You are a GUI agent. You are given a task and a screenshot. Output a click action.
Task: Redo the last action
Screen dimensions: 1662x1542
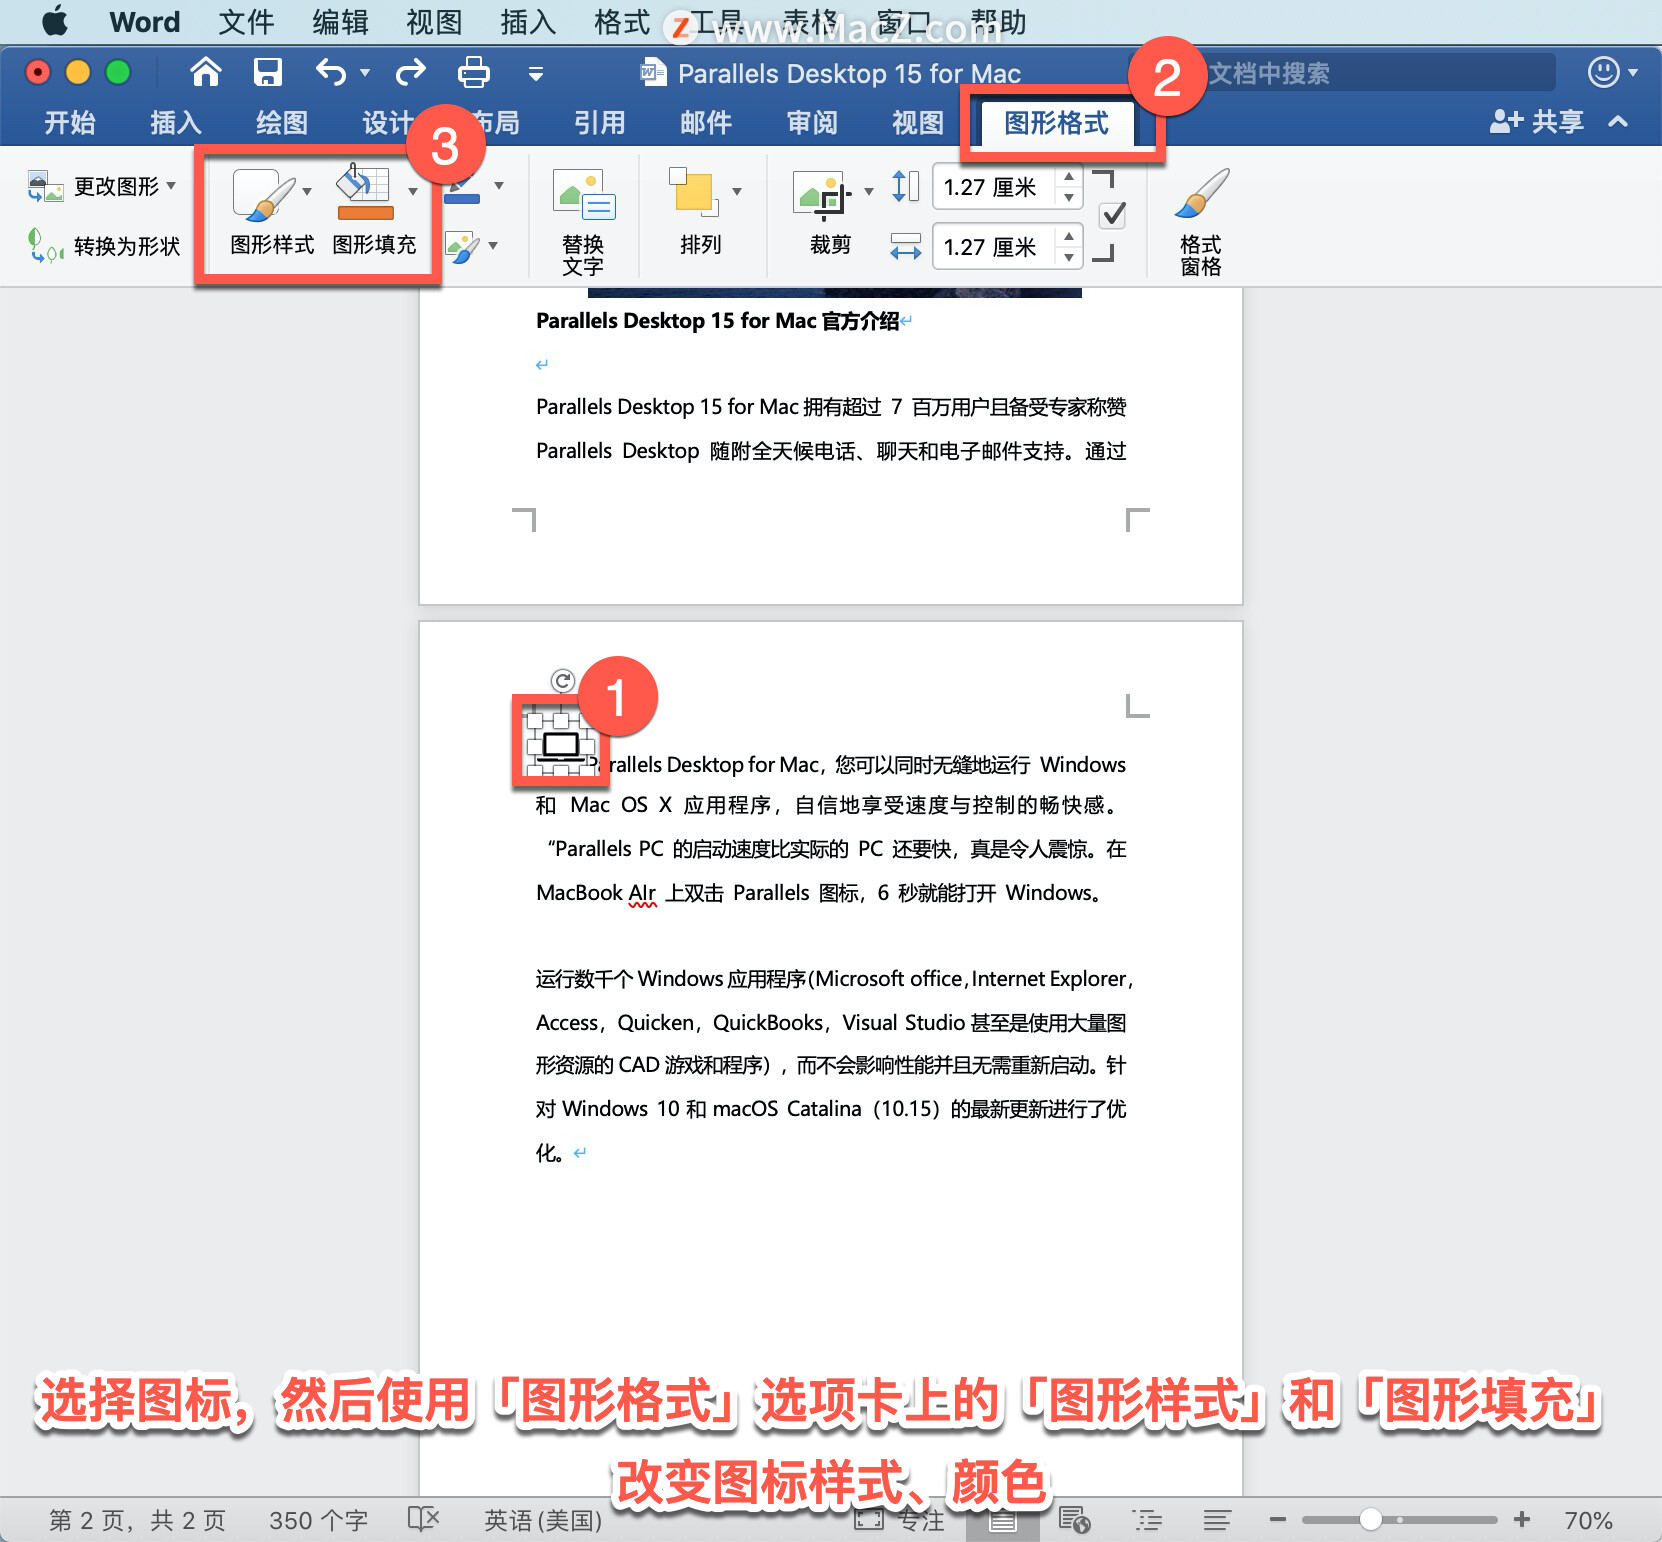(x=411, y=72)
